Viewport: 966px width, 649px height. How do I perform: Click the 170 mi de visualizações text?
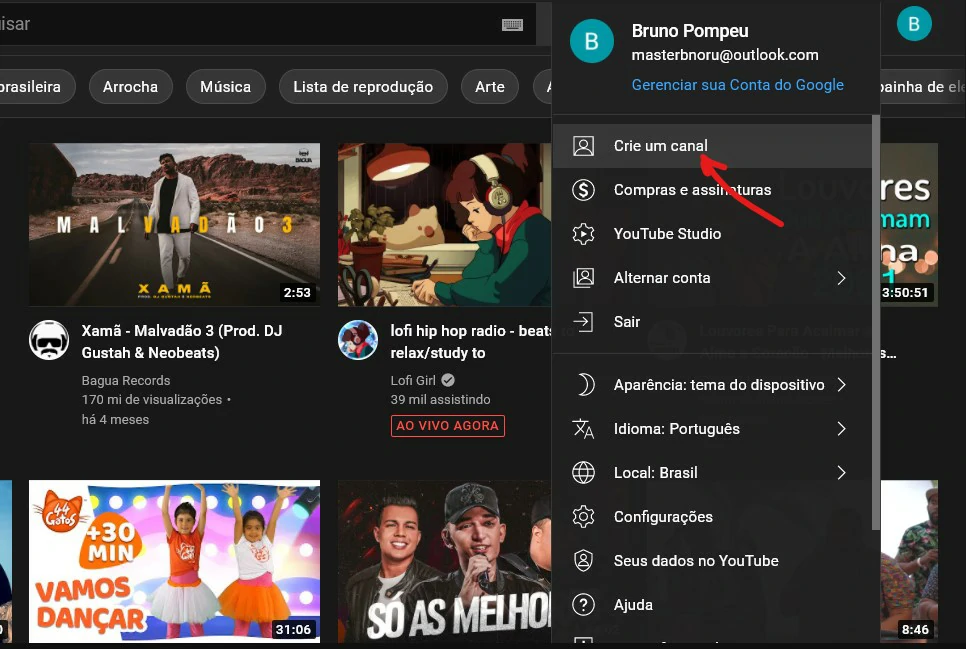[x=152, y=399]
